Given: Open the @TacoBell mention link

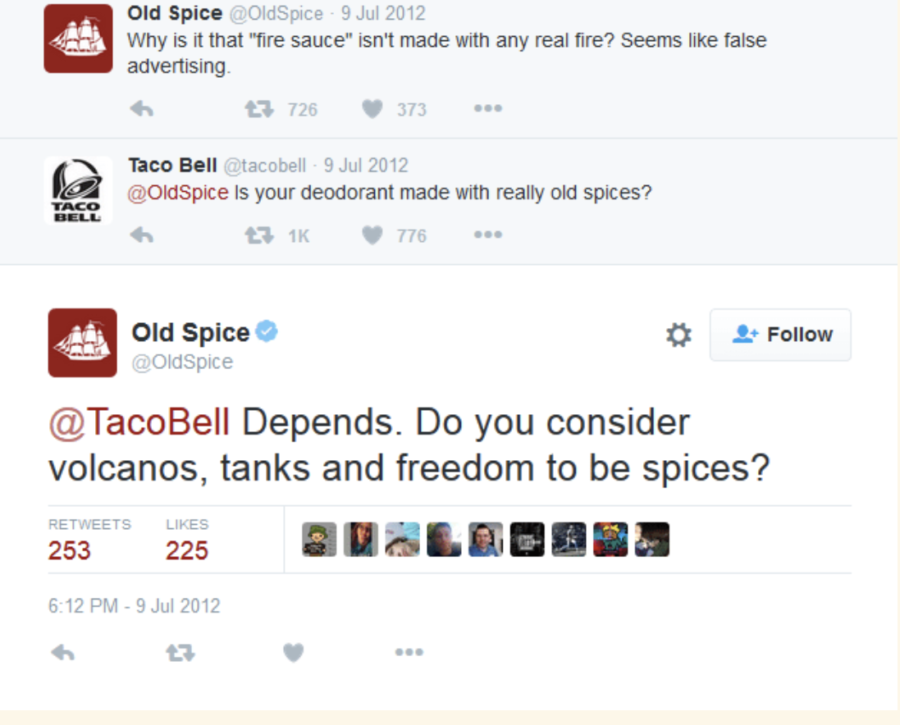Looking at the screenshot, I should coord(139,422).
